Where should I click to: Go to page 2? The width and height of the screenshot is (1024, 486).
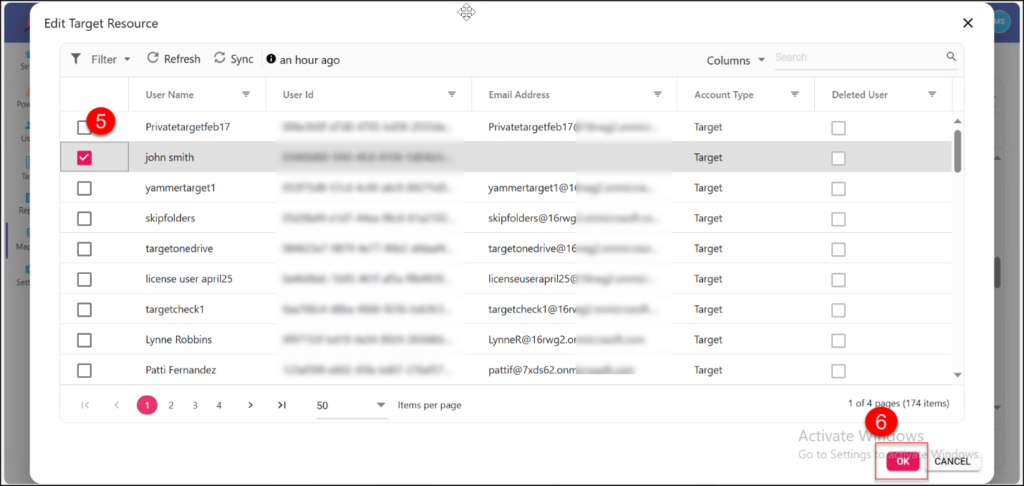(171, 405)
